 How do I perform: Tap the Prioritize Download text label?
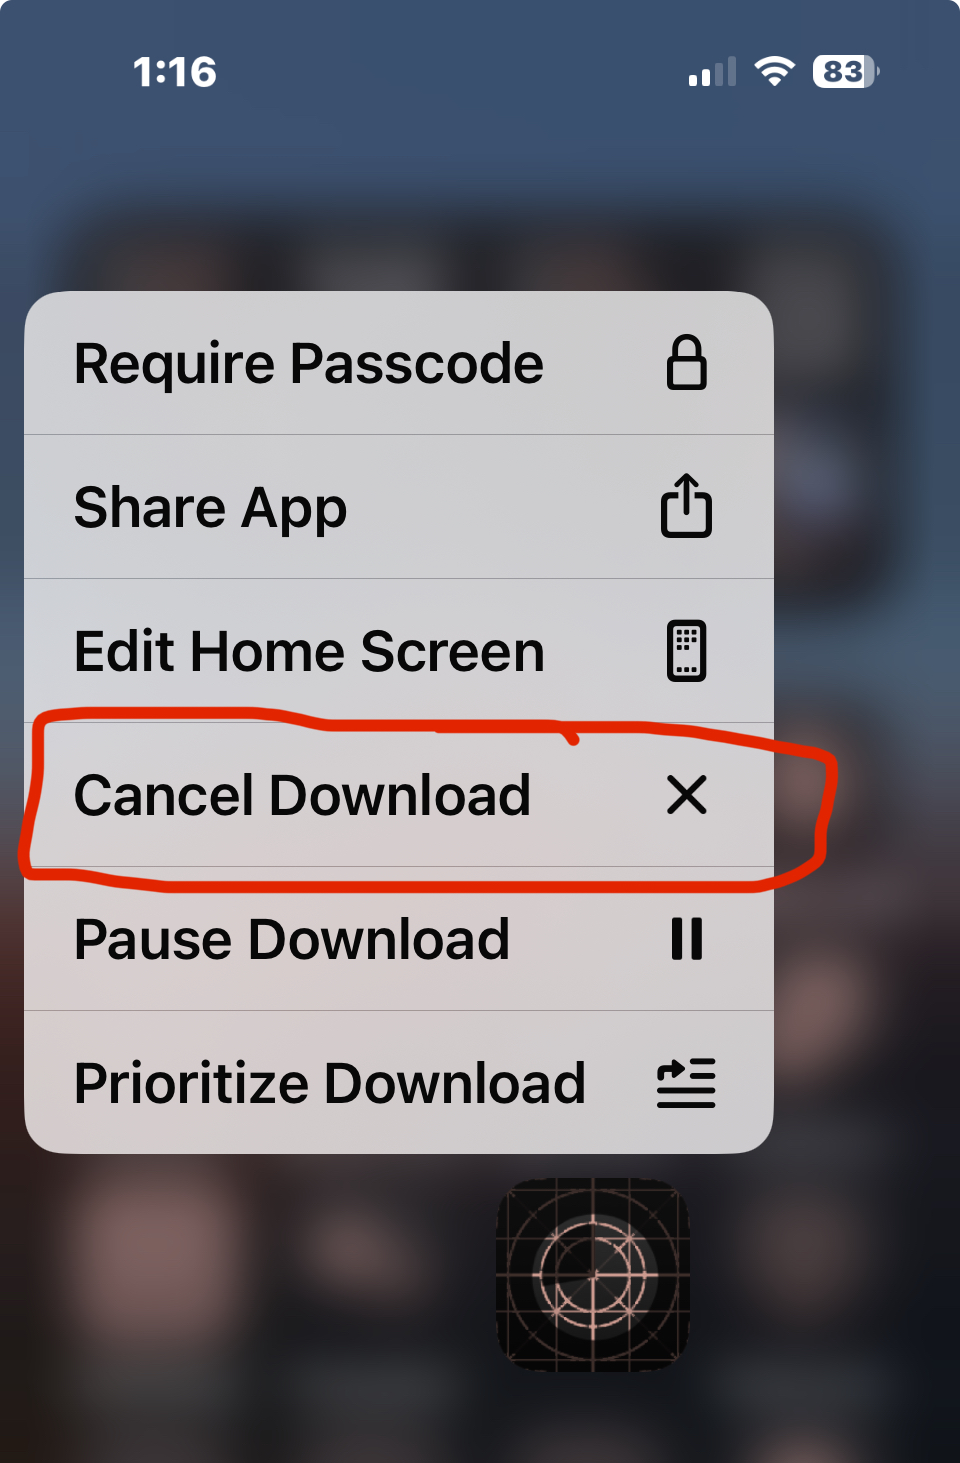click(330, 1084)
